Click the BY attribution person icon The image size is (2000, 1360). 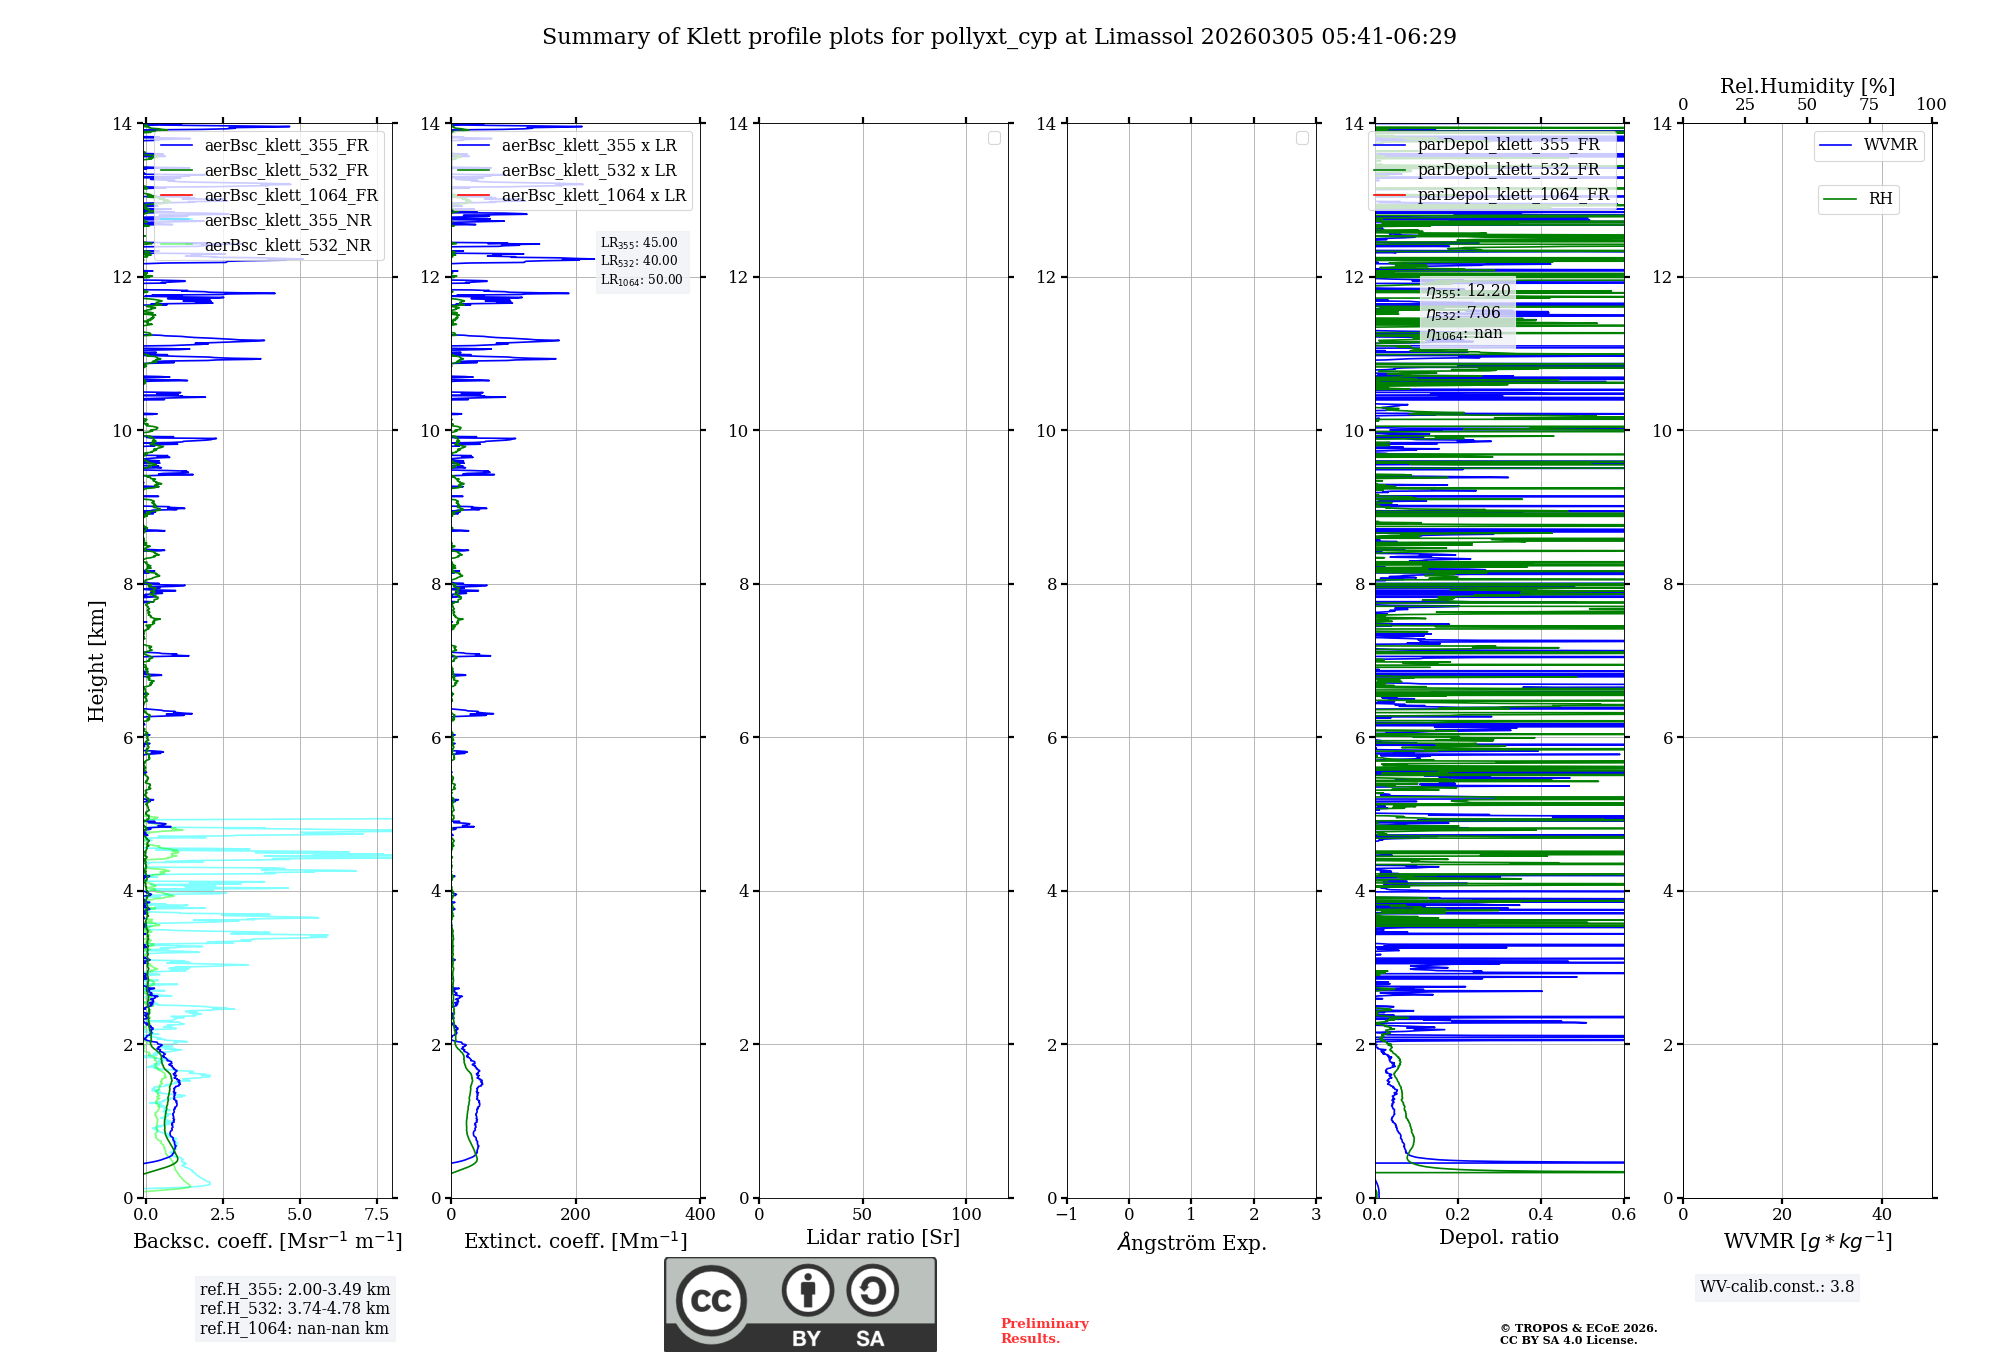[x=807, y=1290]
